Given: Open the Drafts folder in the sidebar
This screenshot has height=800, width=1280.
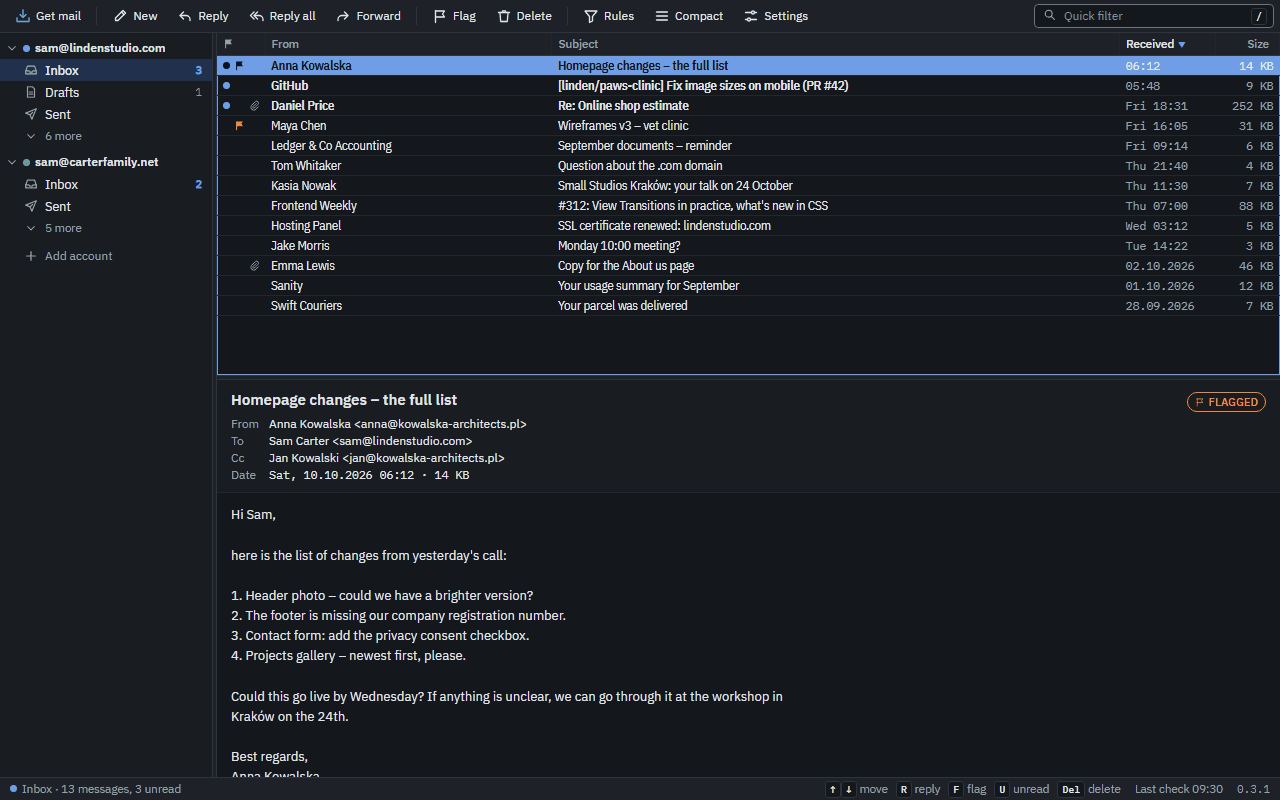Looking at the screenshot, I should (x=107, y=92).
